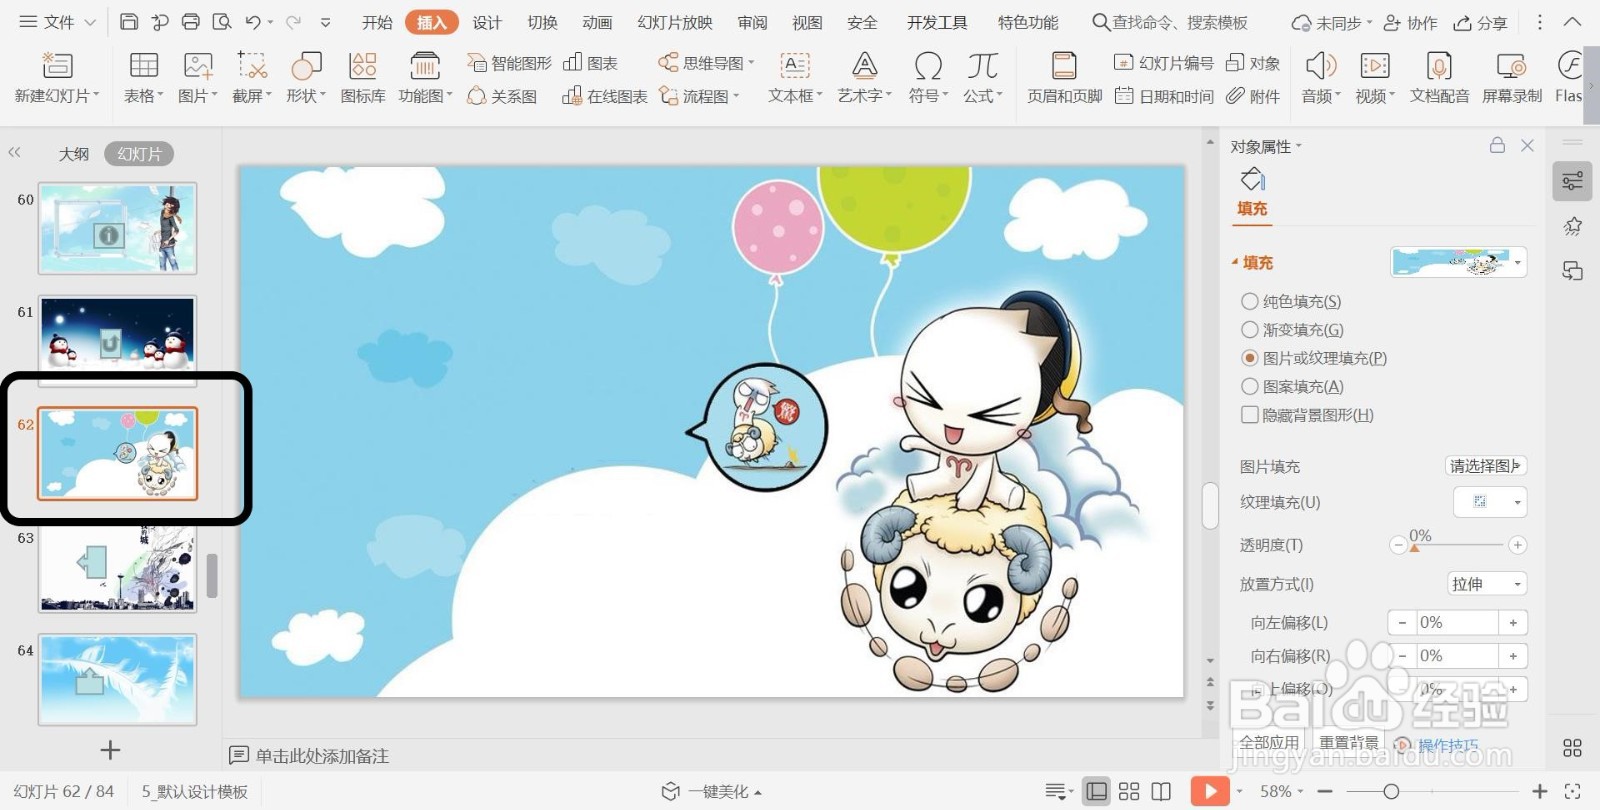The image size is (1600, 810).
Task: Start slideshow with orange play button
Action: [1210, 791]
